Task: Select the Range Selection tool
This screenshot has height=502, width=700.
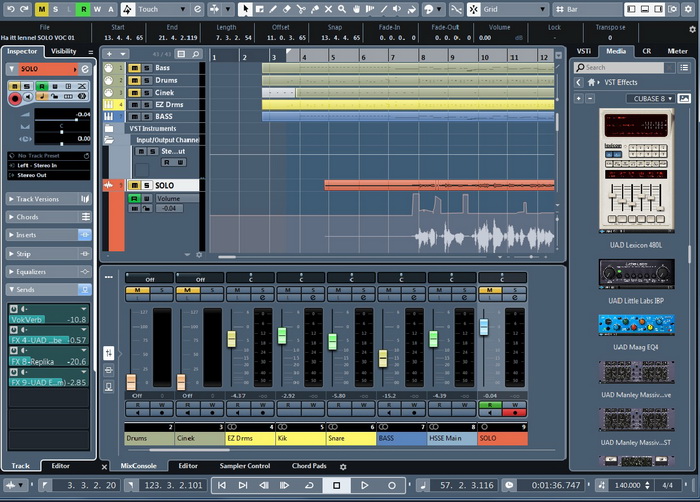Action: [259, 9]
